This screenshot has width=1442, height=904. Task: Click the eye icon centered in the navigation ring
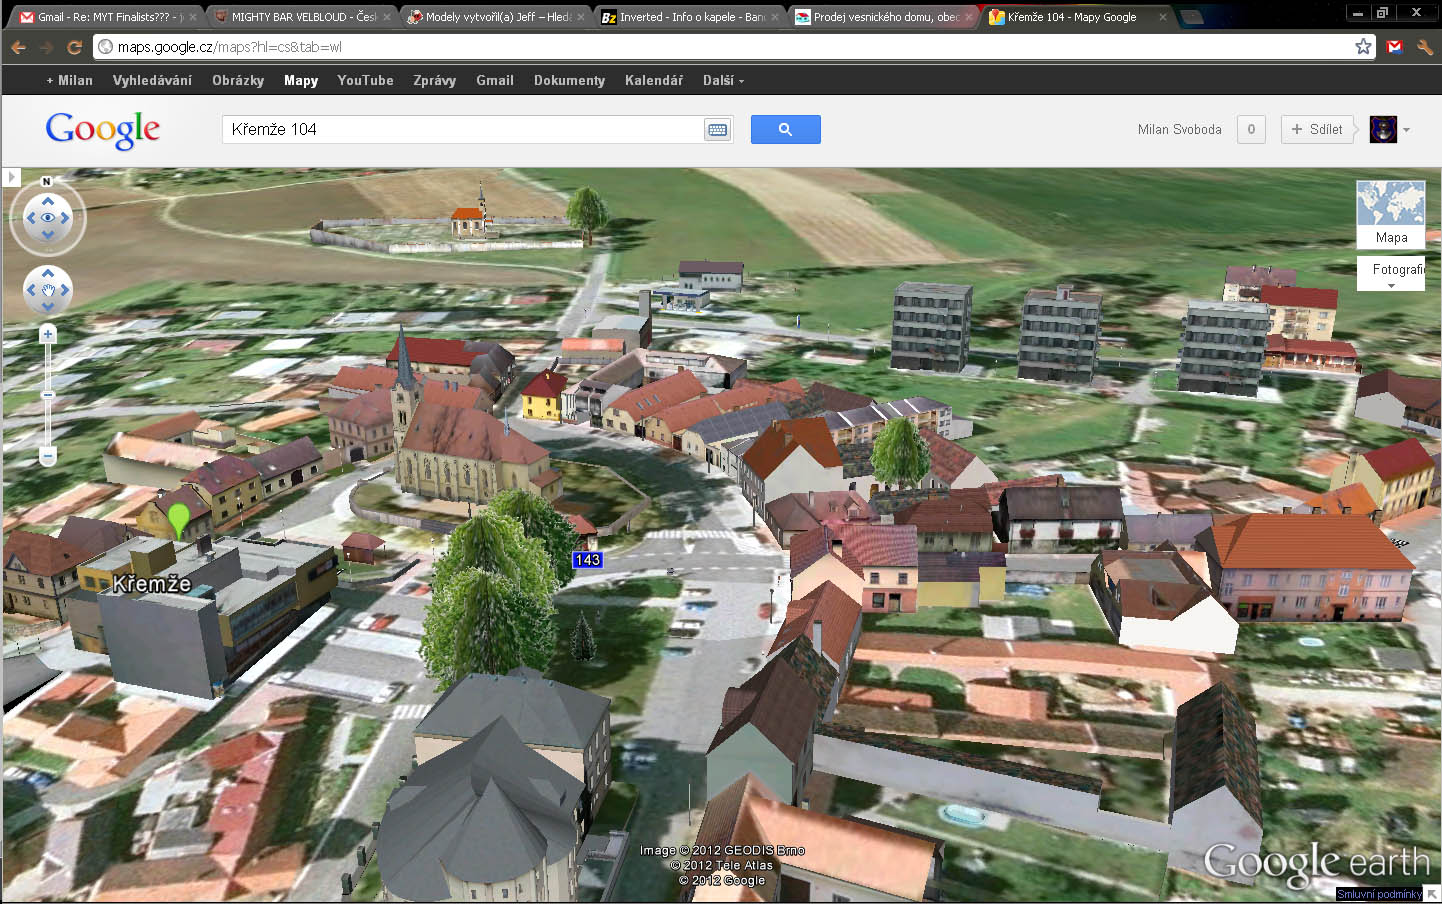click(x=48, y=218)
